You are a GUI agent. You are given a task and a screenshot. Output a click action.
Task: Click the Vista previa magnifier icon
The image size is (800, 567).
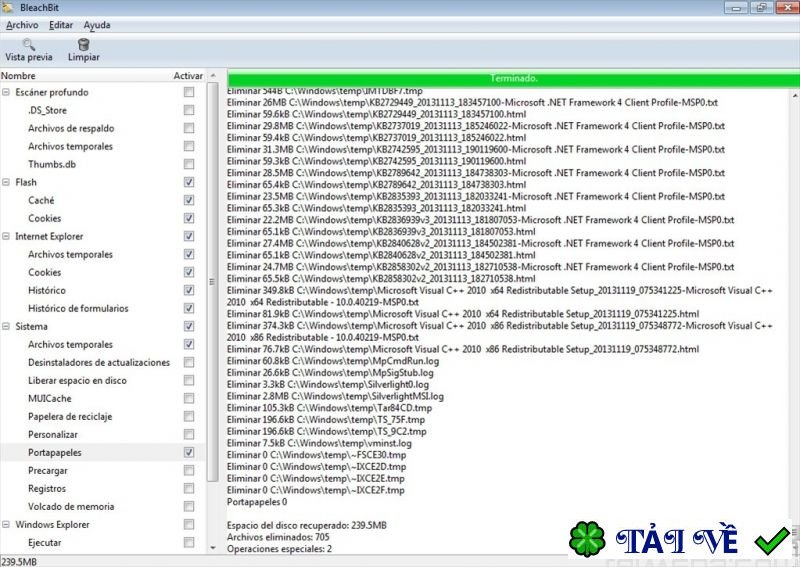(x=29, y=44)
